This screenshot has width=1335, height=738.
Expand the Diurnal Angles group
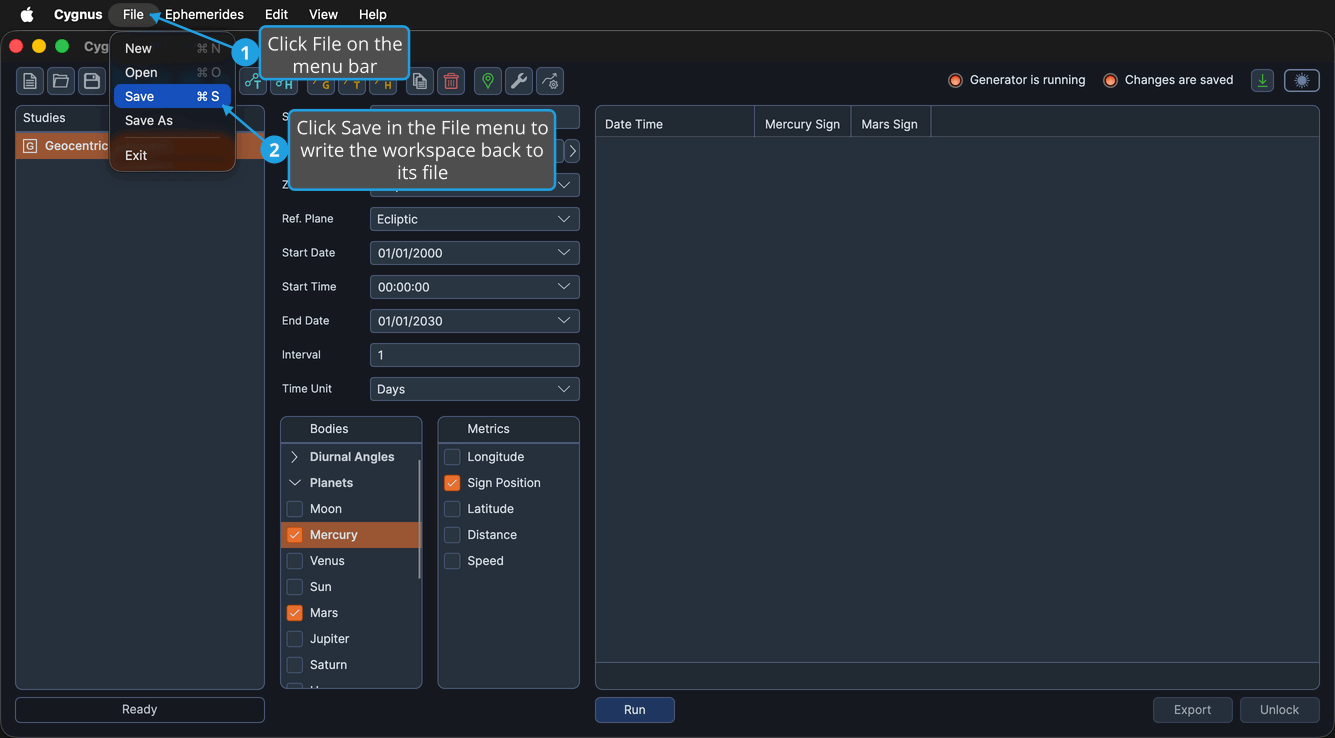295,457
